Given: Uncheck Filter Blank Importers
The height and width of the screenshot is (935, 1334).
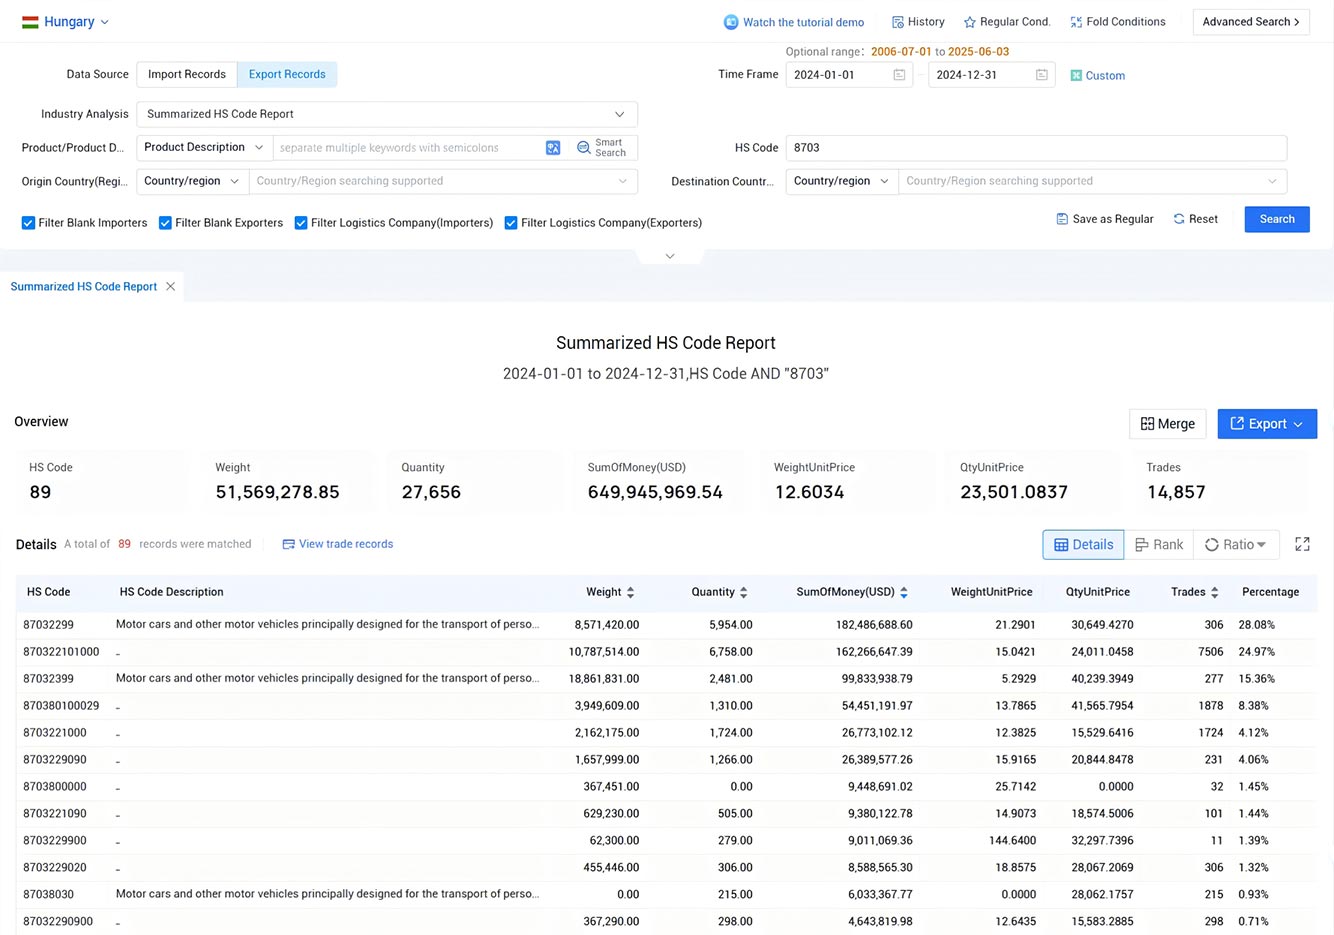Looking at the screenshot, I should click(28, 222).
